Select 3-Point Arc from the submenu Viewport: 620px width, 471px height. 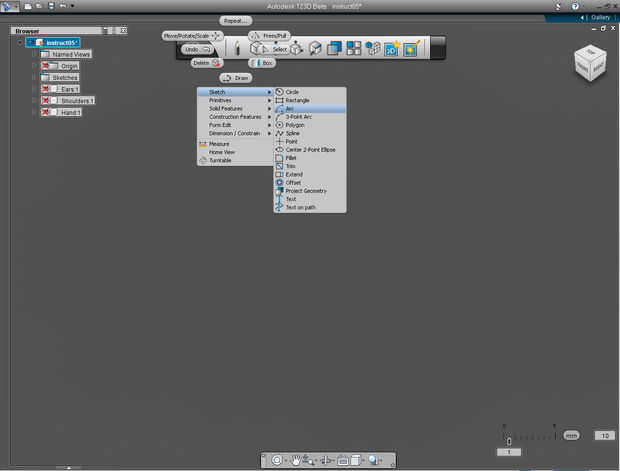pyautogui.click(x=310, y=117)
